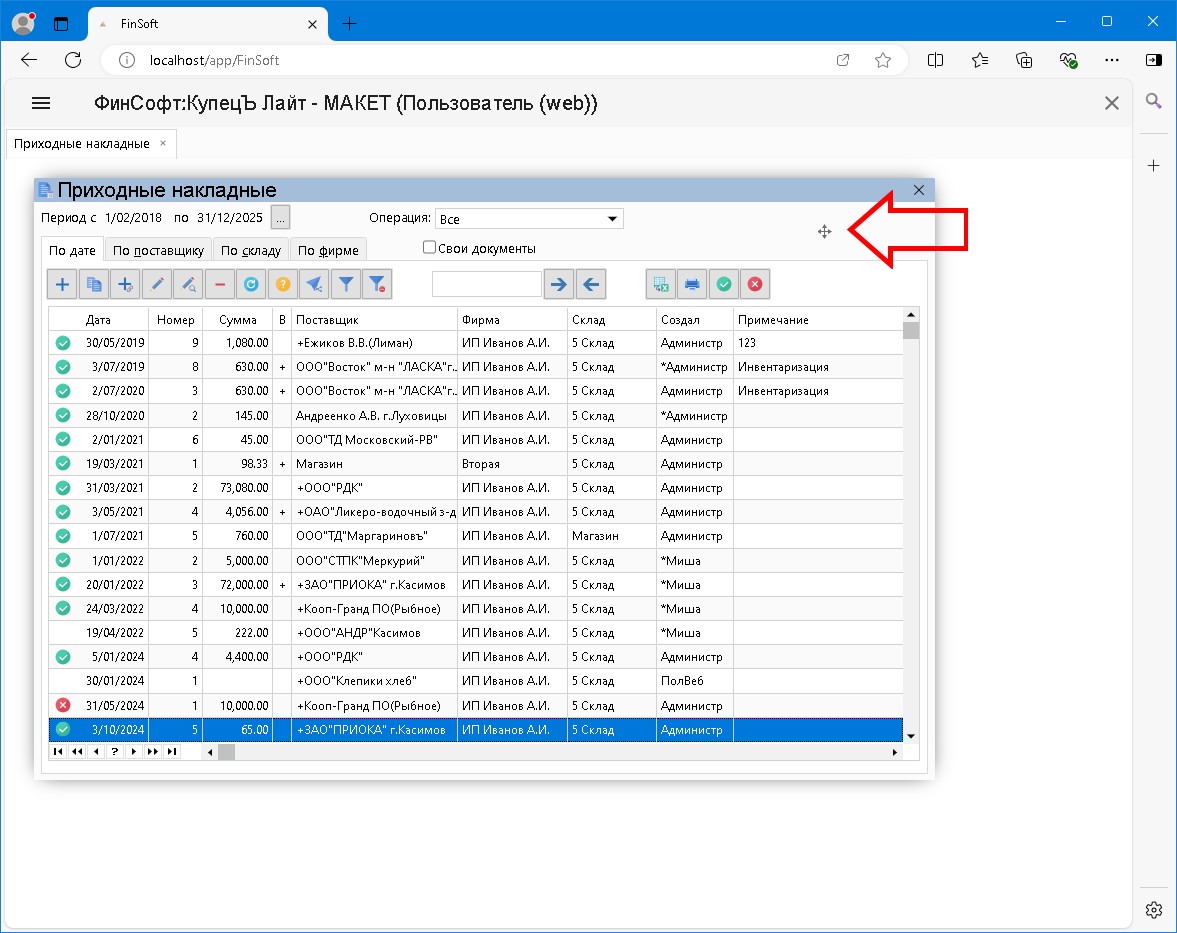1177x933 pixels.
Task: Click the plus icon to add invoice
Action: coord(62,285)
